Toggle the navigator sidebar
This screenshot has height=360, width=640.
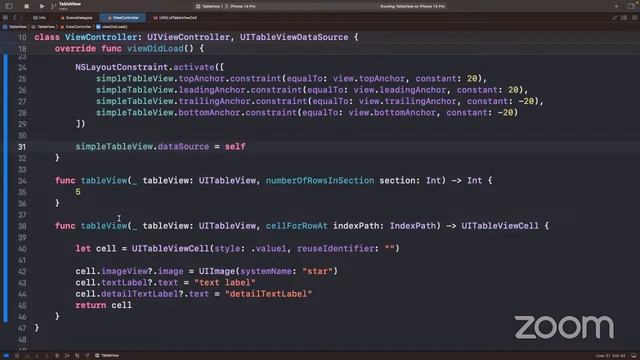pyautogui.click(x=9, y=6)
